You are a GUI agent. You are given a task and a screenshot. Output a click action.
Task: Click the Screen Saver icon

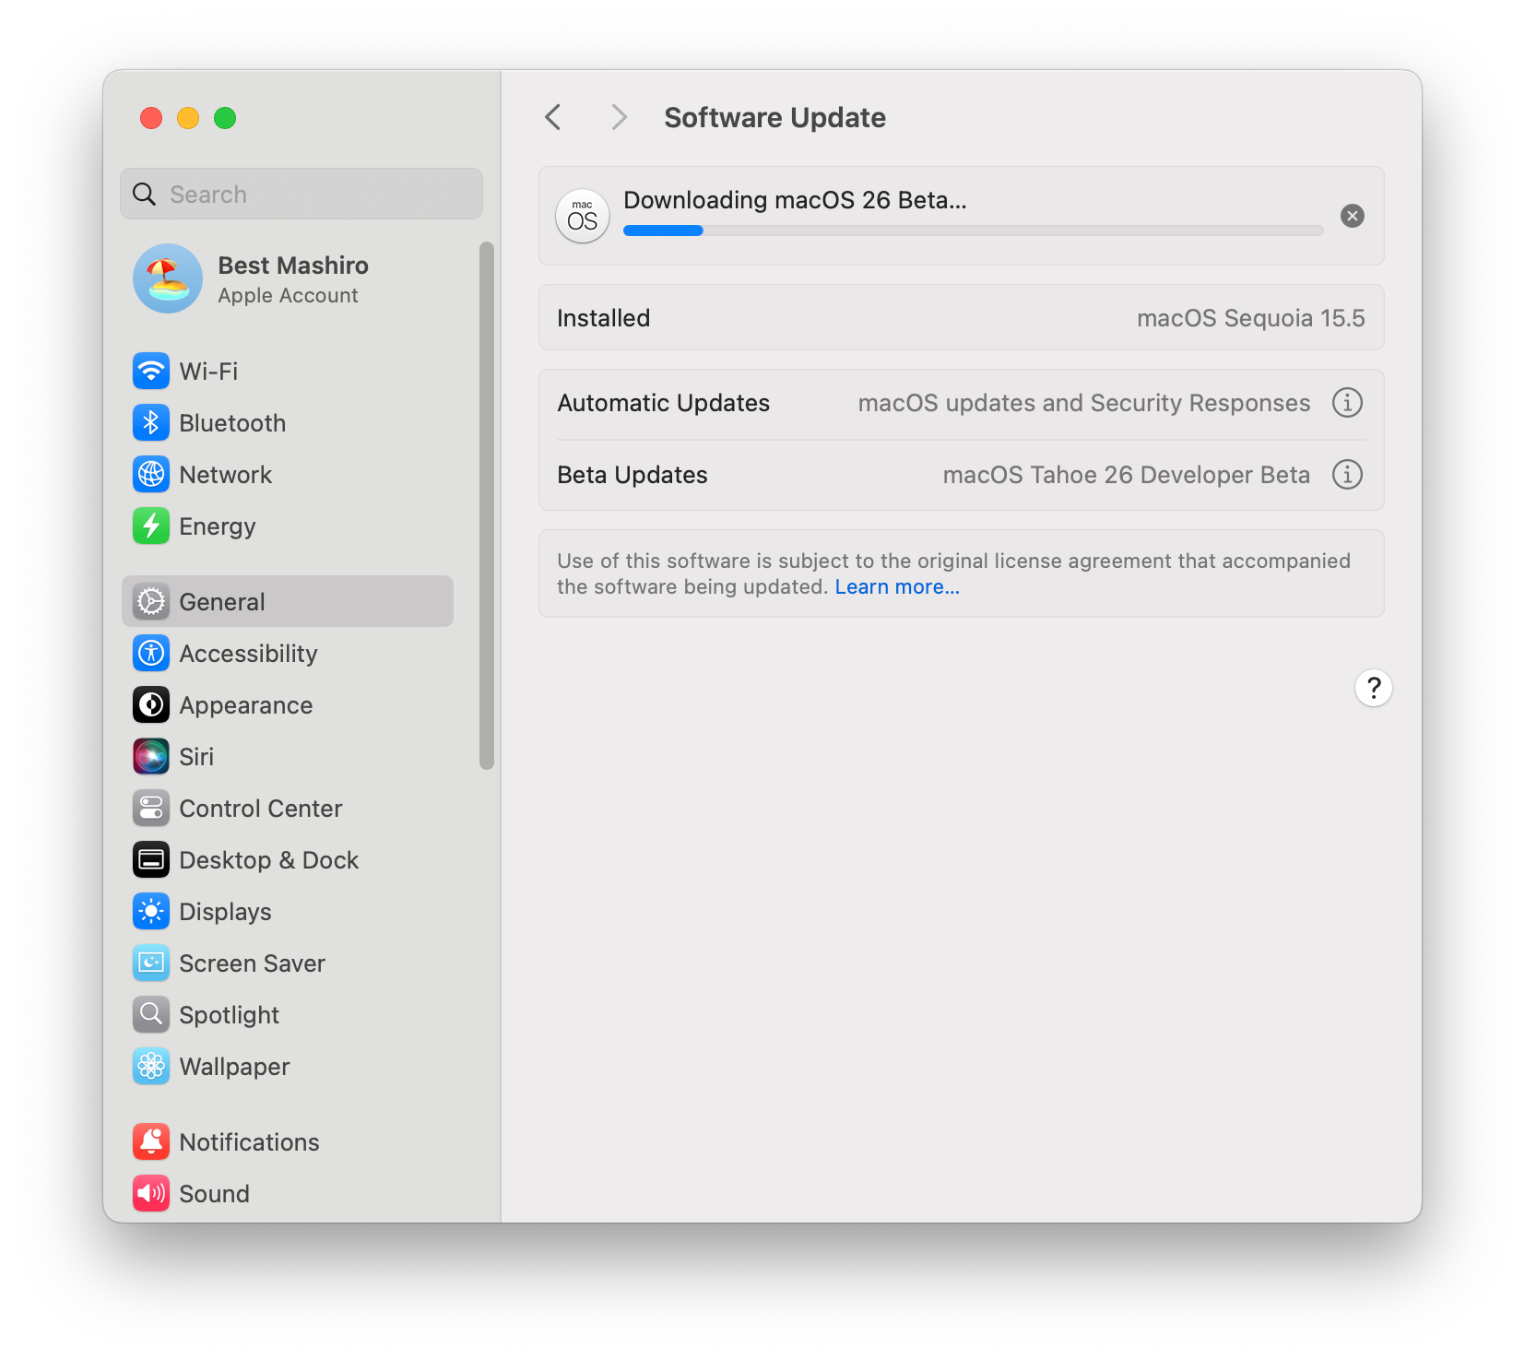pyautogui.click(x=151, y=963)
